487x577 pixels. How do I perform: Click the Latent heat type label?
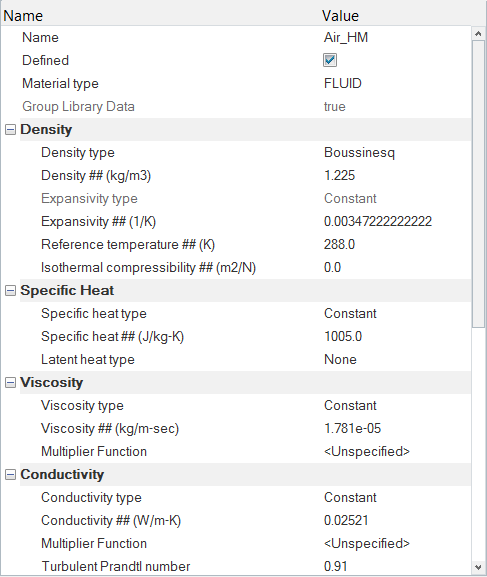point(88,360)
